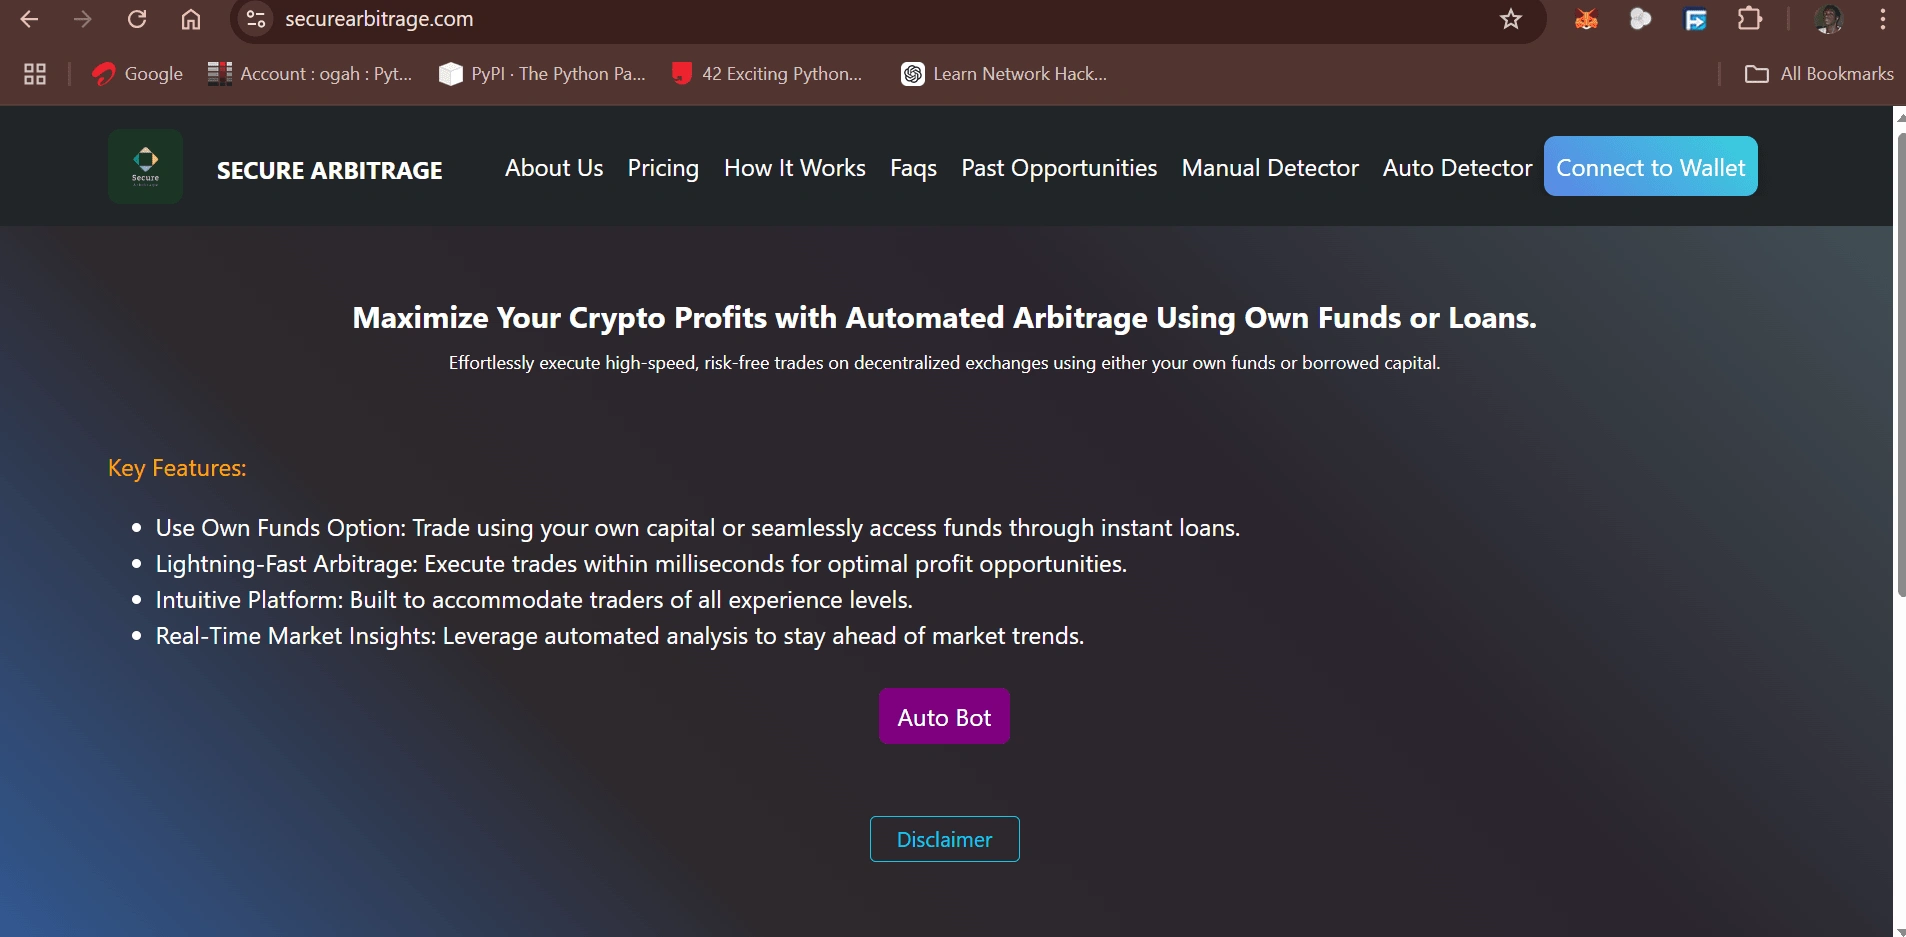Bookmark this page with the star icon
The image size is (1906, 937).
click(1511, 19)
